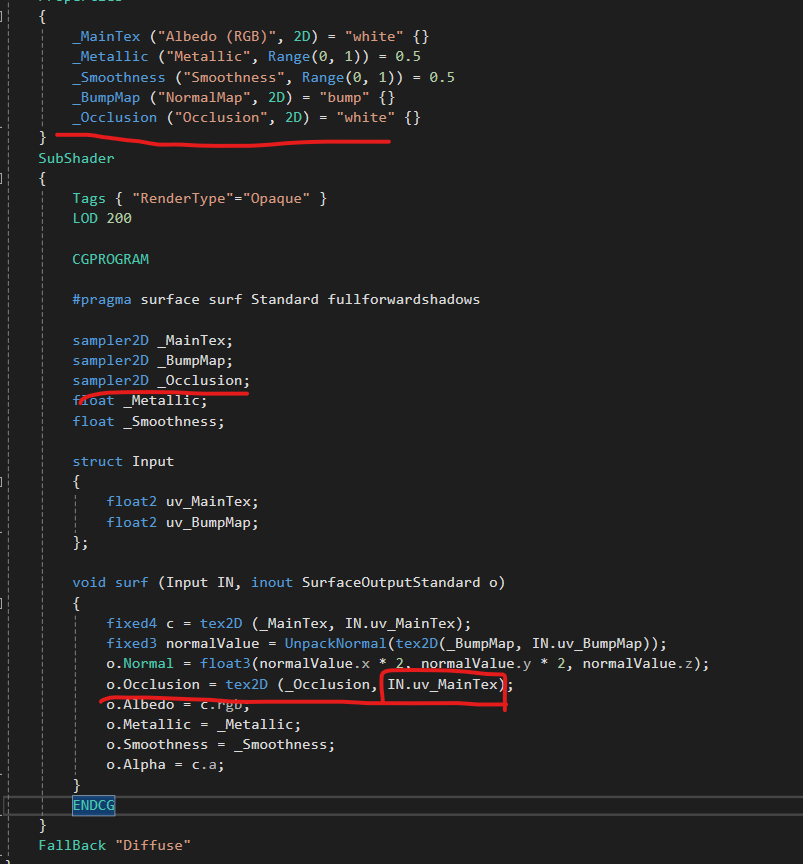Viewport: 803px width, 864px height.
Task: Click the "RenderType"="Opaque" string
Action: coord(221,198)
